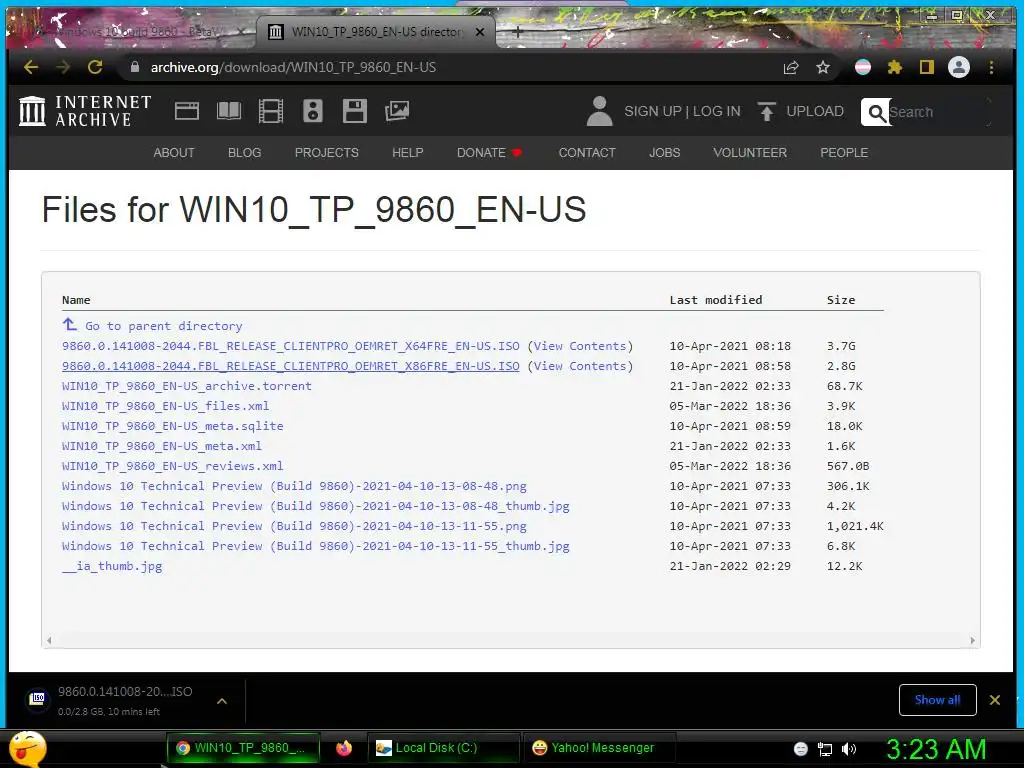Viewport: 1024px width, 768px height.
Task: Click the browser back arrow
Action: [x=31, y=67]
